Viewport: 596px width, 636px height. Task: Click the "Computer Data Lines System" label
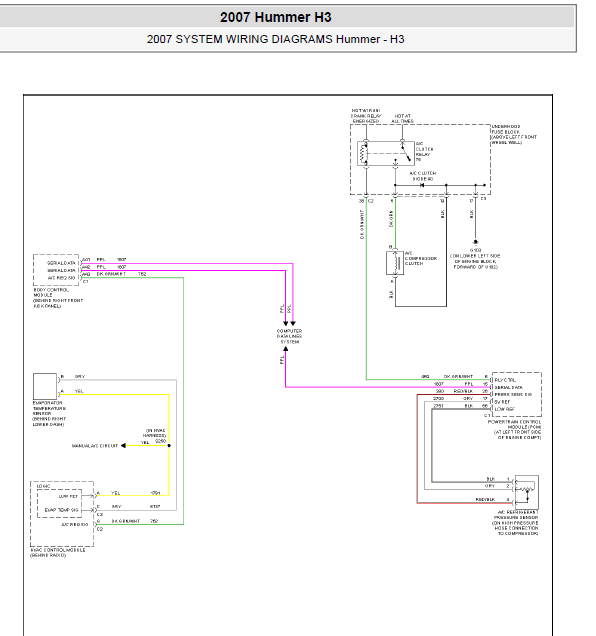289,336
